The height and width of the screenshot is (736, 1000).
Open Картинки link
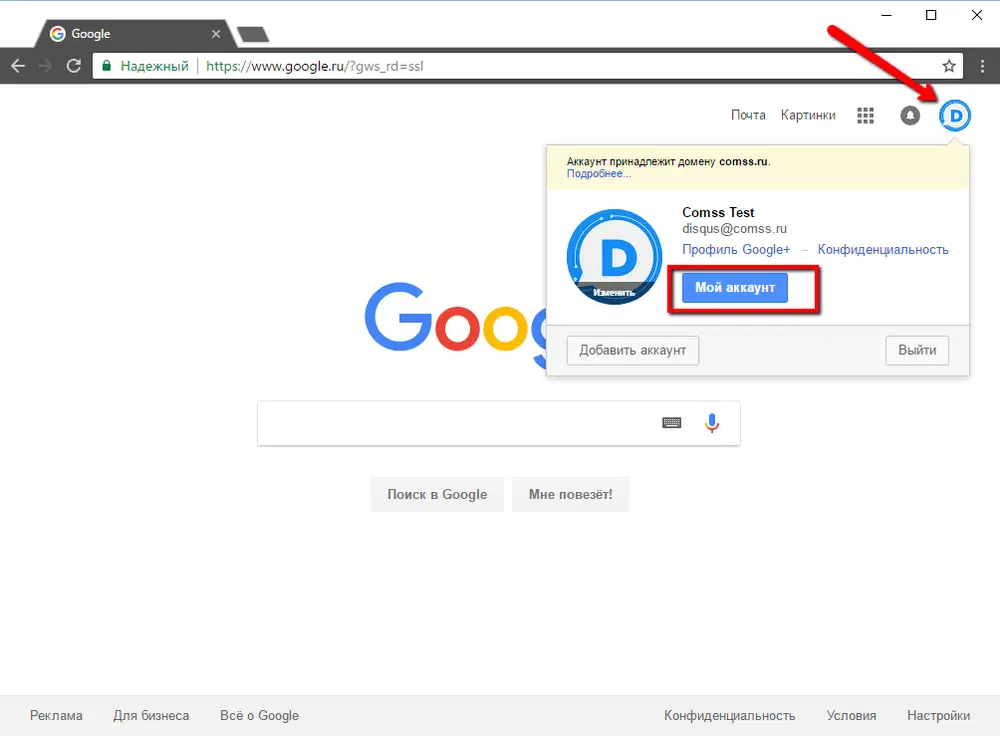(808, 115)
